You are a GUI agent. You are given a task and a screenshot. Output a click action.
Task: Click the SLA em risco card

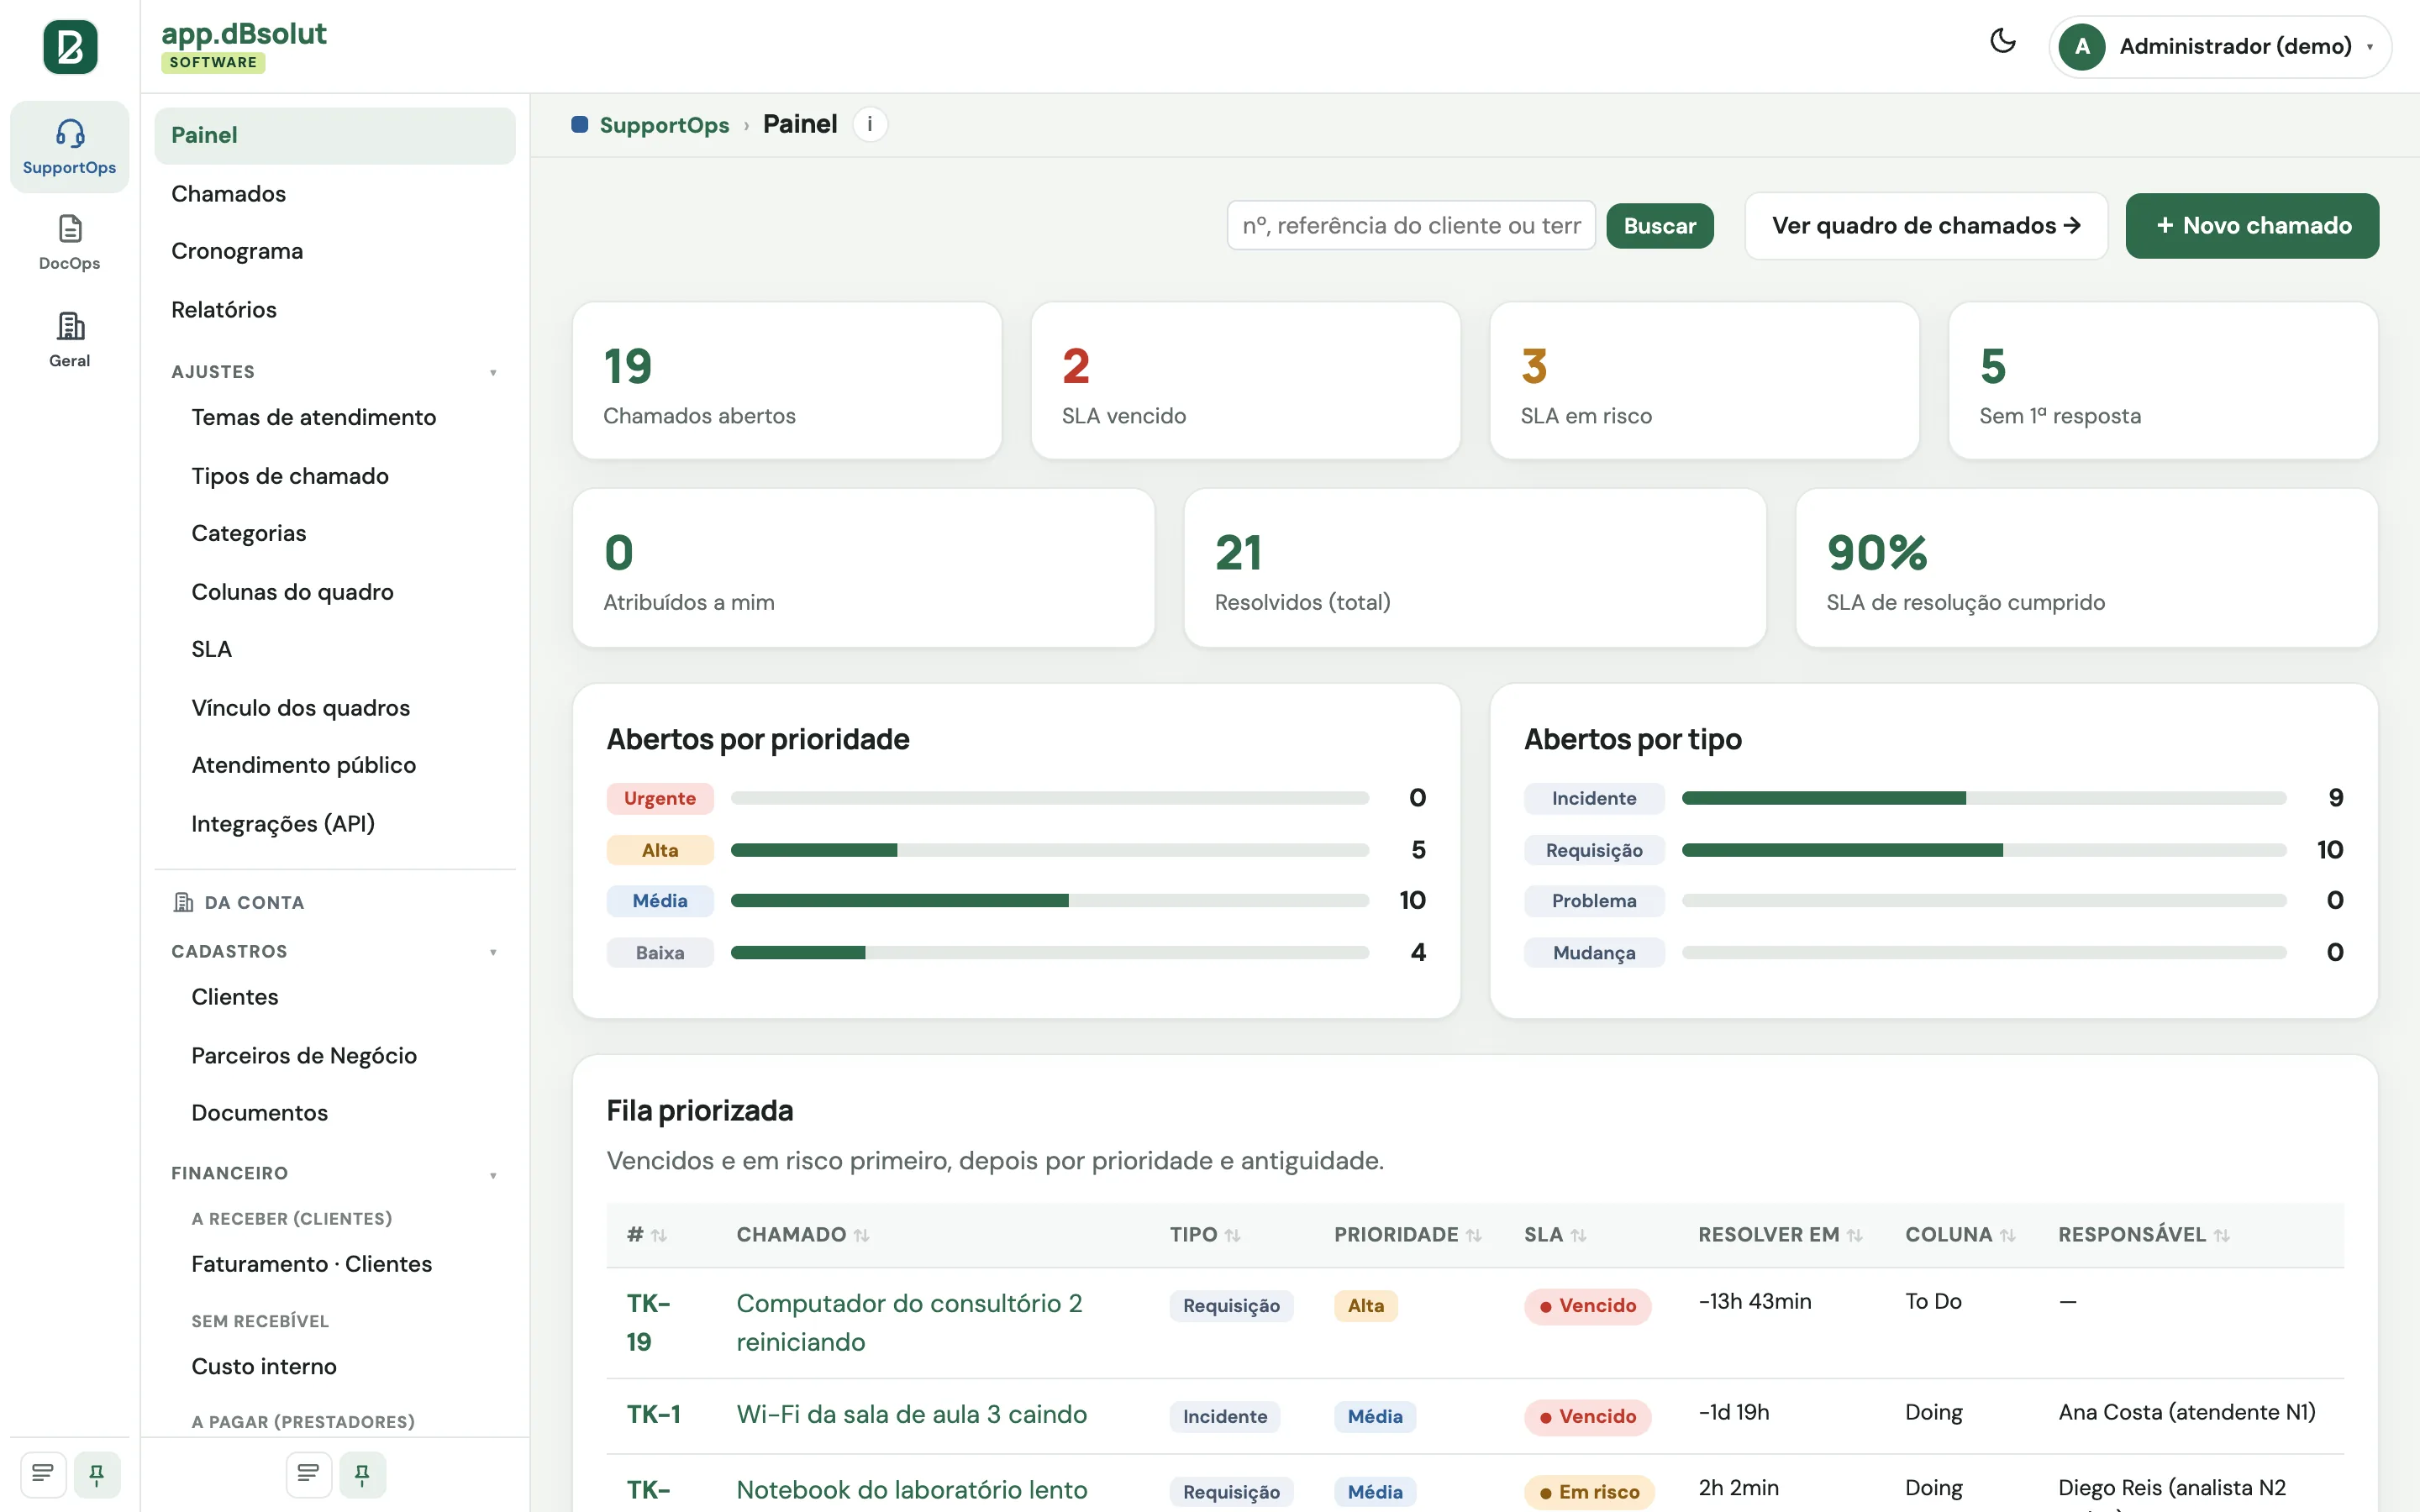point(1704,381)
